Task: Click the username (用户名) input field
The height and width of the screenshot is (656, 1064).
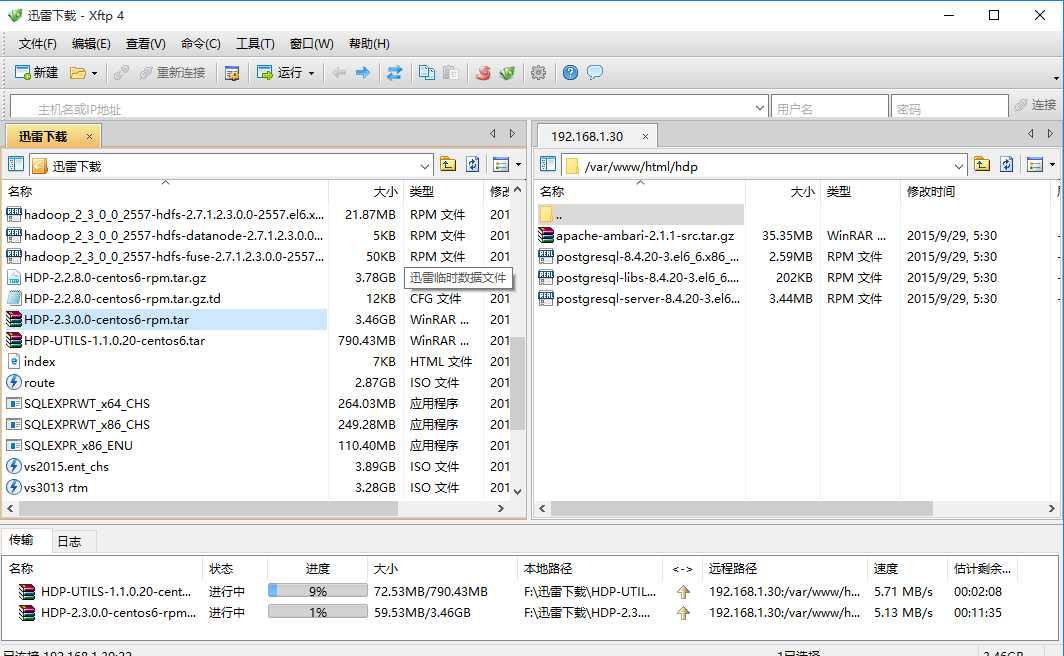Action: click(829, 107)
